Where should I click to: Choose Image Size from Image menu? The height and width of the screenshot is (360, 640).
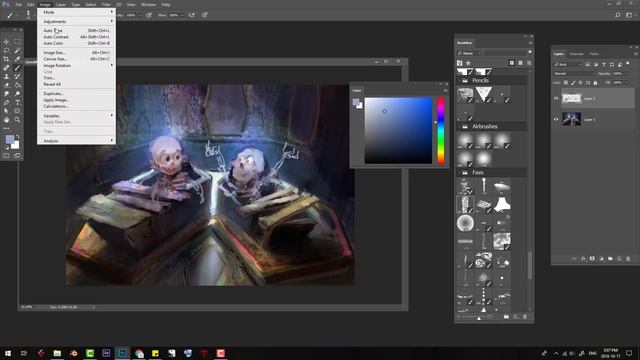coord(76,53)
